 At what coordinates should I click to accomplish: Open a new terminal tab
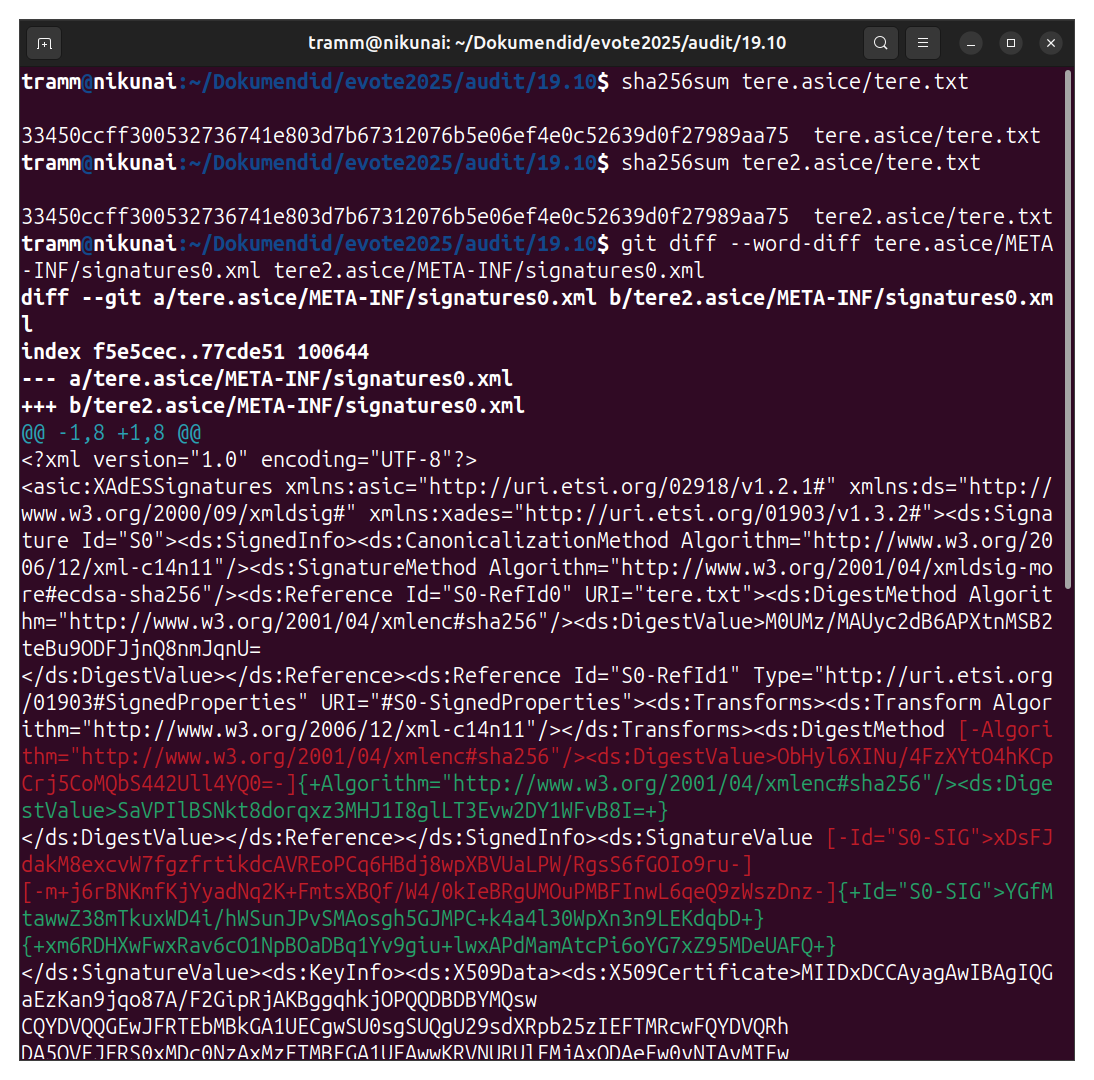coord(43,43)
